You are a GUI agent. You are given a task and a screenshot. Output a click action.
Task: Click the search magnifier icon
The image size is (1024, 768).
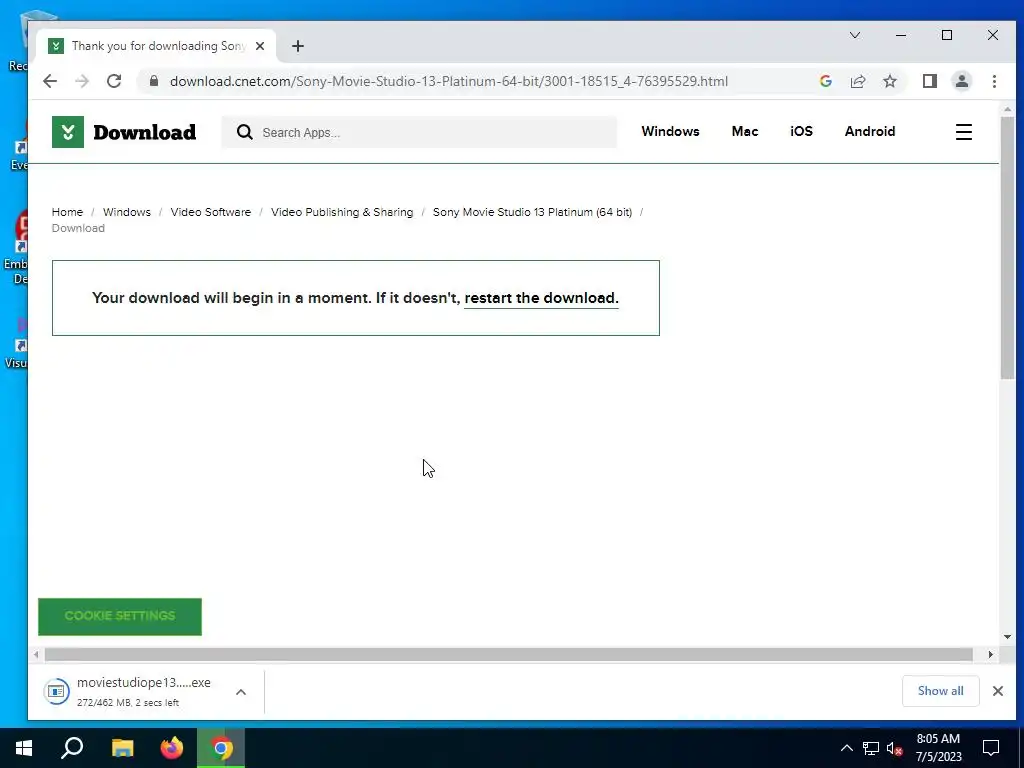pos(244,133)
